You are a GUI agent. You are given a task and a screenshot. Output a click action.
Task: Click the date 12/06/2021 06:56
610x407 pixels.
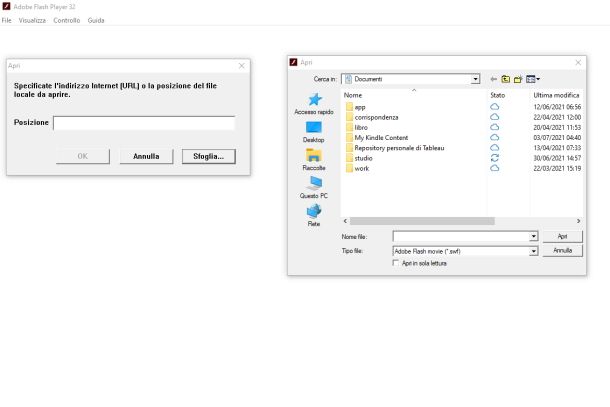pyautogui.click(x=557, y=107)
